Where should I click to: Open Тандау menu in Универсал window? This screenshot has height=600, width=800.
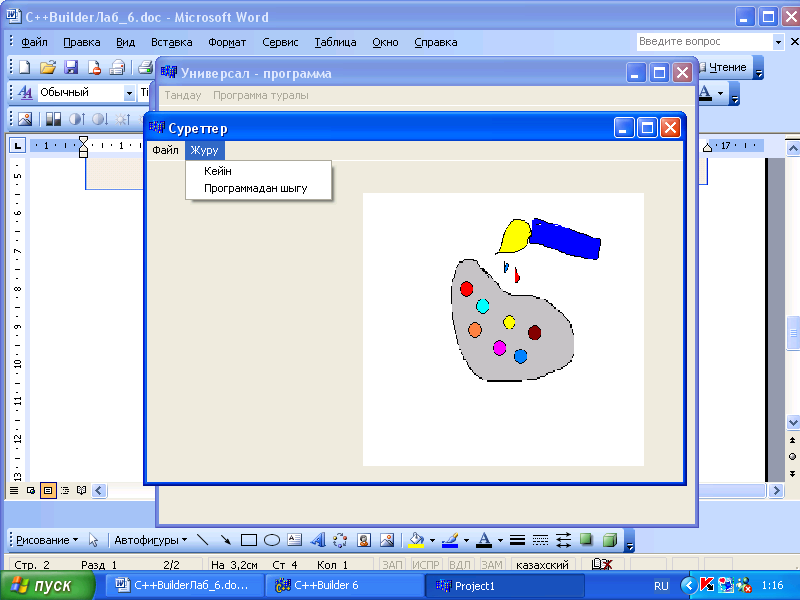tap(183, 95)
